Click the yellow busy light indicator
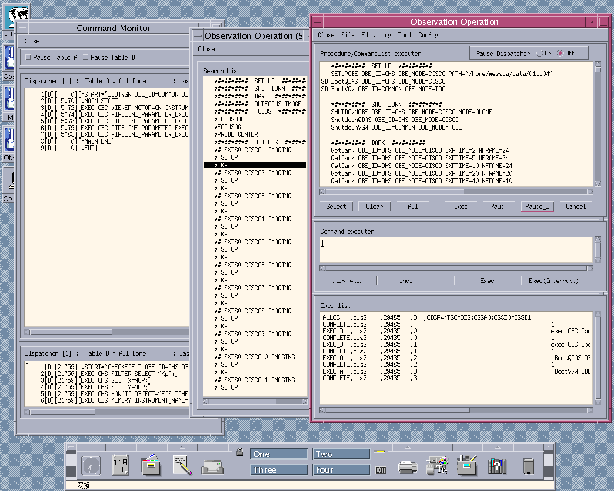614x491 pixels. click(x=379, y=452)
